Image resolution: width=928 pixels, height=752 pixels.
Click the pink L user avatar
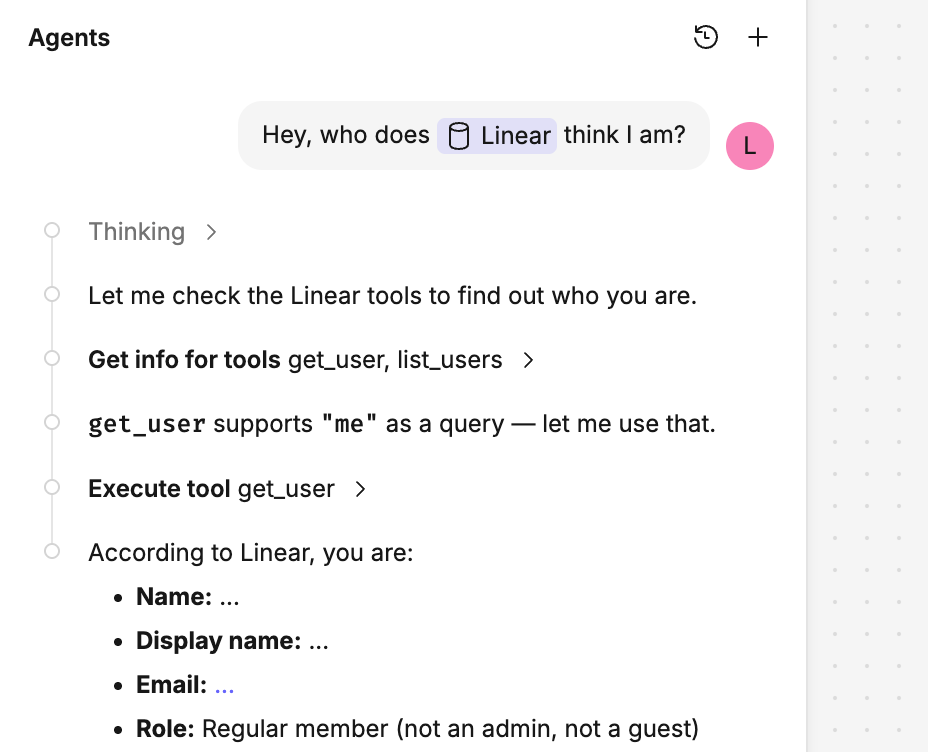749,146
